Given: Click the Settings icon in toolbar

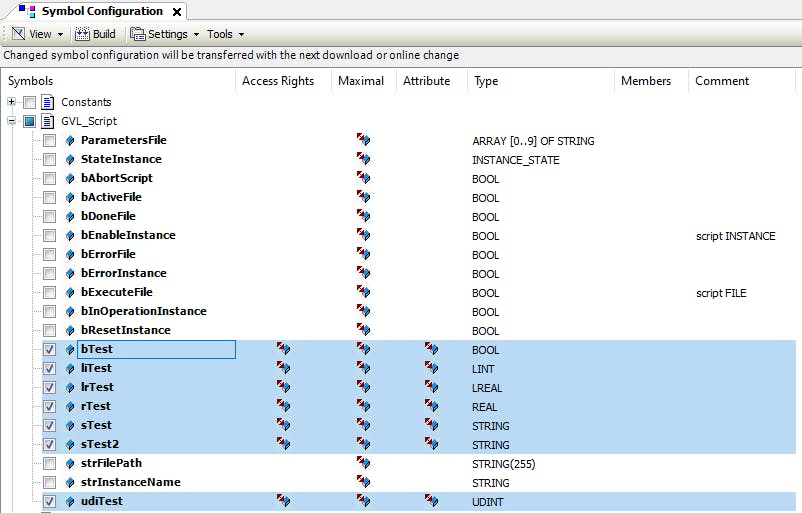Looking at the screenshot, I should click(137, 34).
